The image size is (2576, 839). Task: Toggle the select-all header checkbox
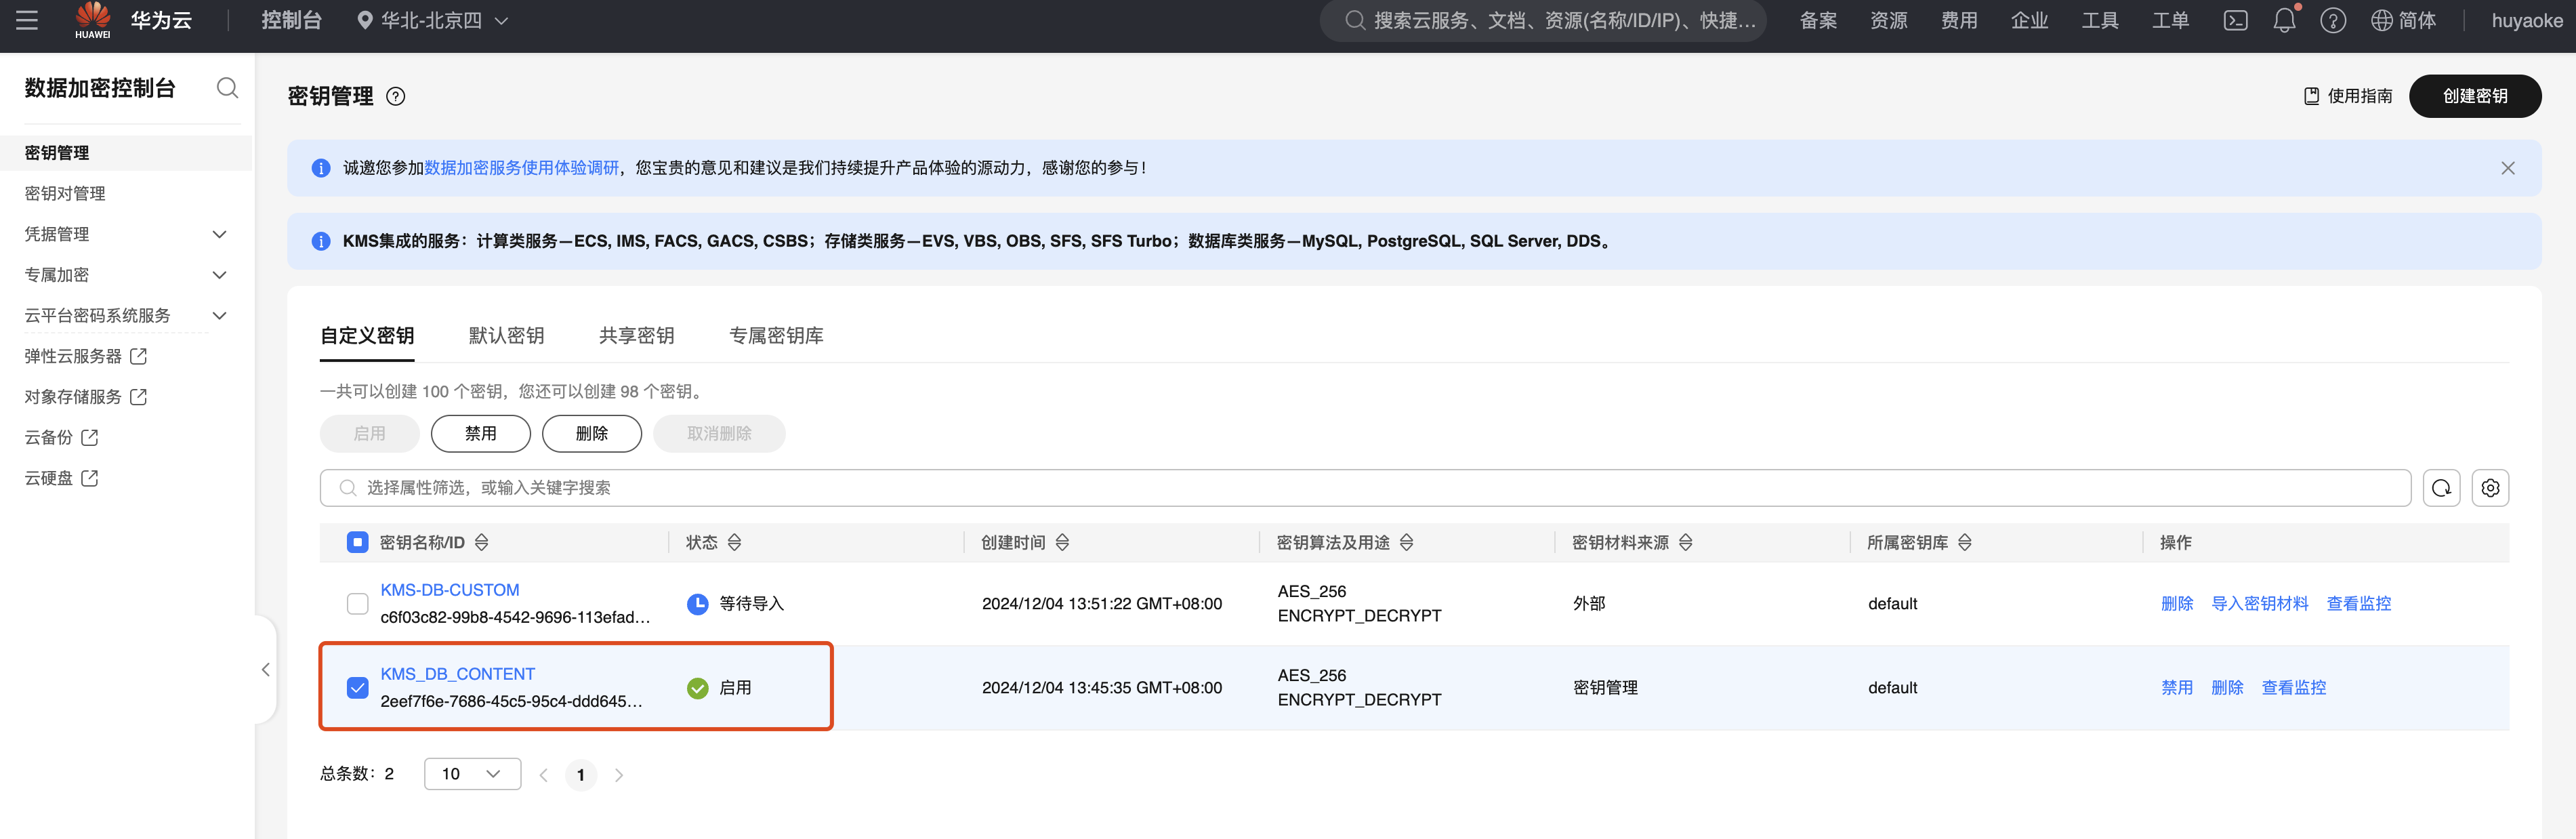357,542
